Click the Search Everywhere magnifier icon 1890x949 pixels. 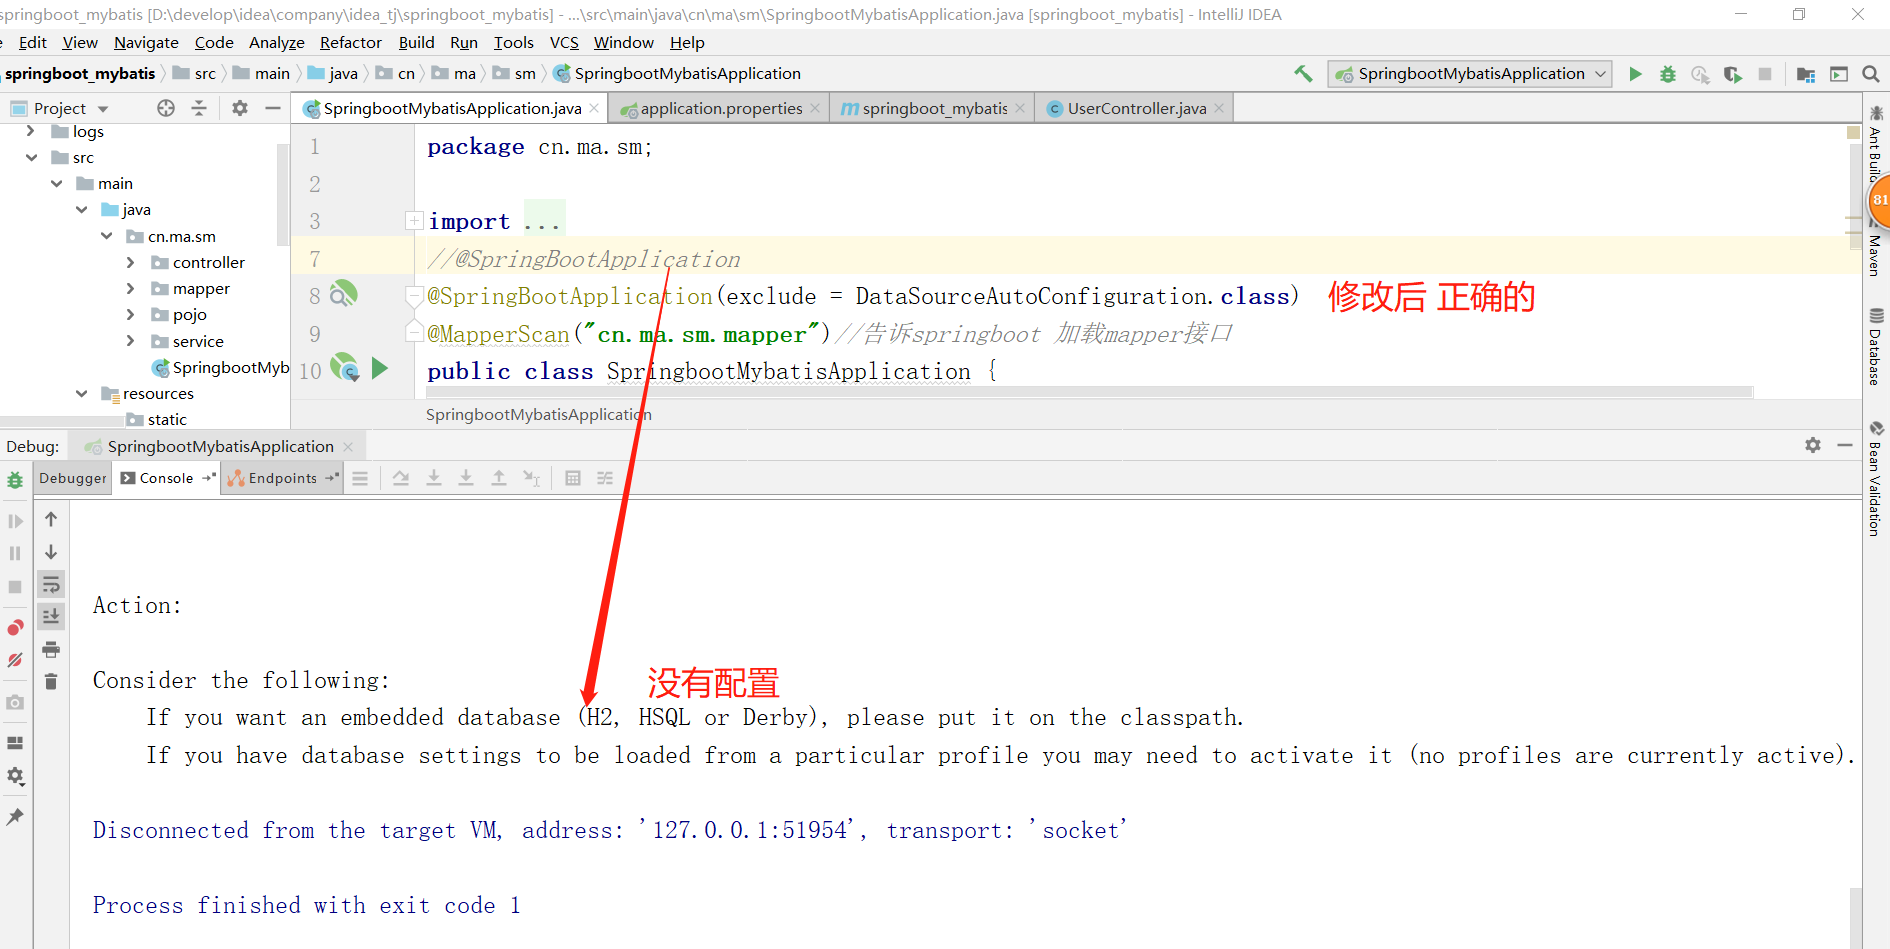point(1871,74)
